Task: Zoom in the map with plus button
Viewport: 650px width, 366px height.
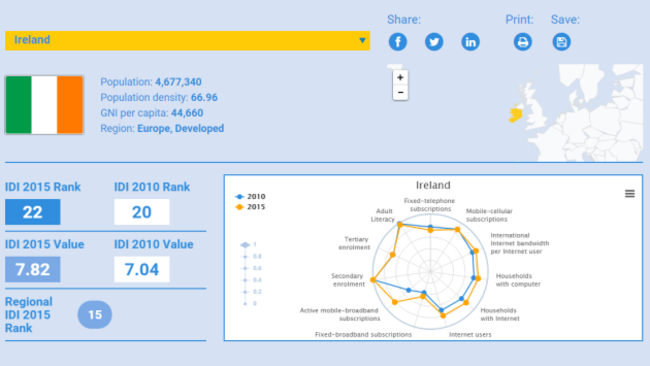Action: point(400,78)
